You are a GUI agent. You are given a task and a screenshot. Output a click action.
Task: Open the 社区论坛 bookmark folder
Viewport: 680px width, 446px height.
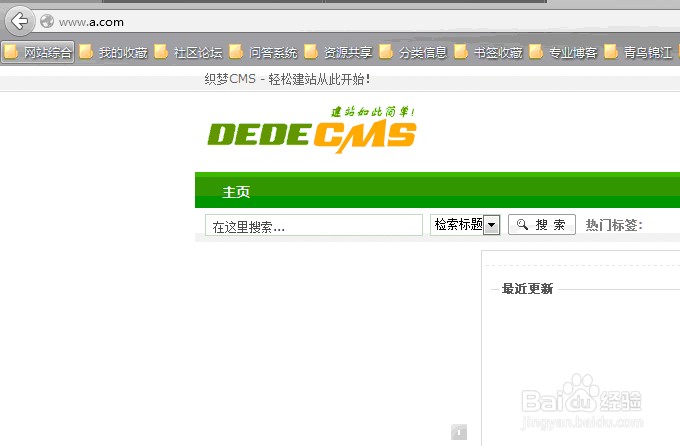pos(189,52)
